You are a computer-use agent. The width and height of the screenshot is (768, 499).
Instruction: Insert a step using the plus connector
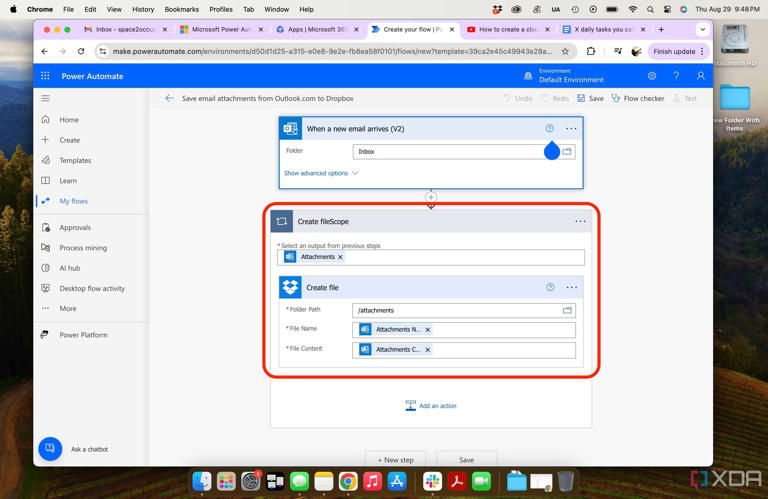click(x=431, y=197)
